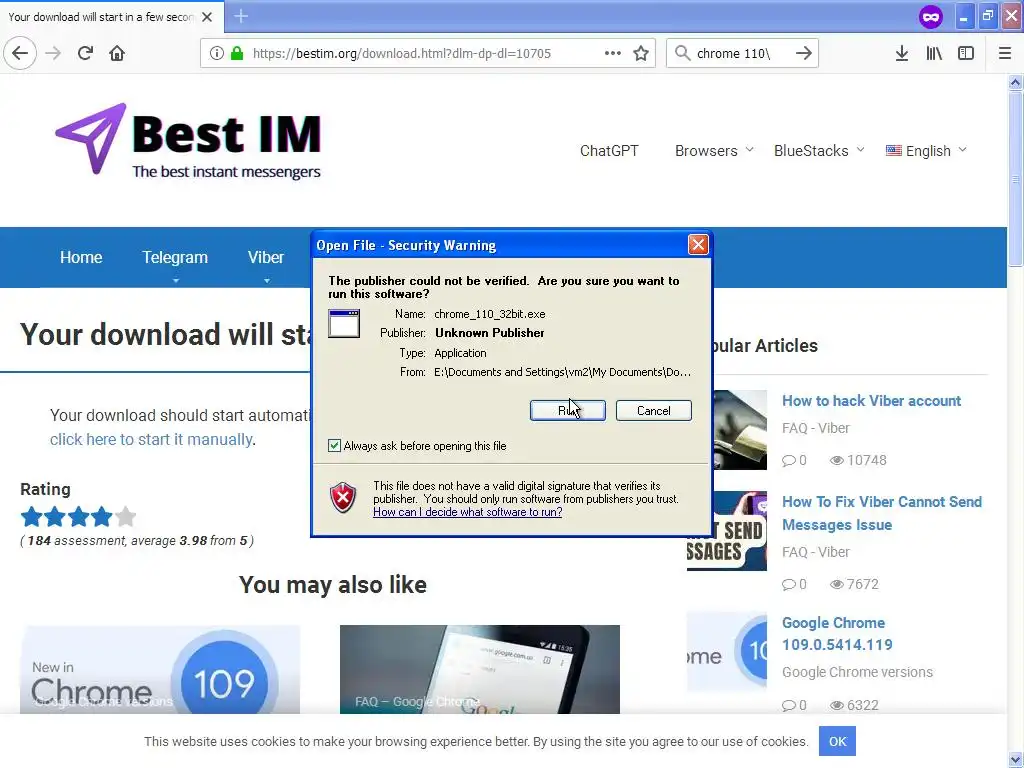This screenshot has height=768, width=1024.
Task: Click the search magnifier icon
Action: click(682, 53)
